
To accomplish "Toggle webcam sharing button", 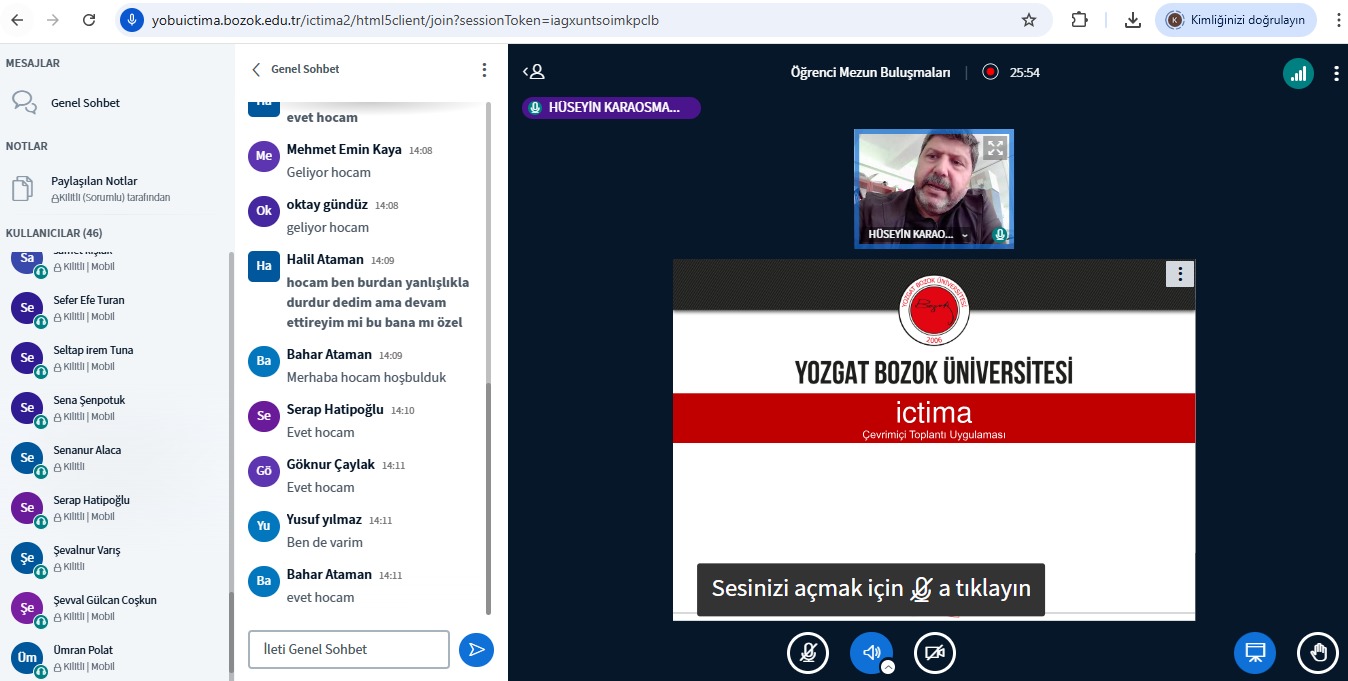I will pyautogui.click(x=935, y=653).
